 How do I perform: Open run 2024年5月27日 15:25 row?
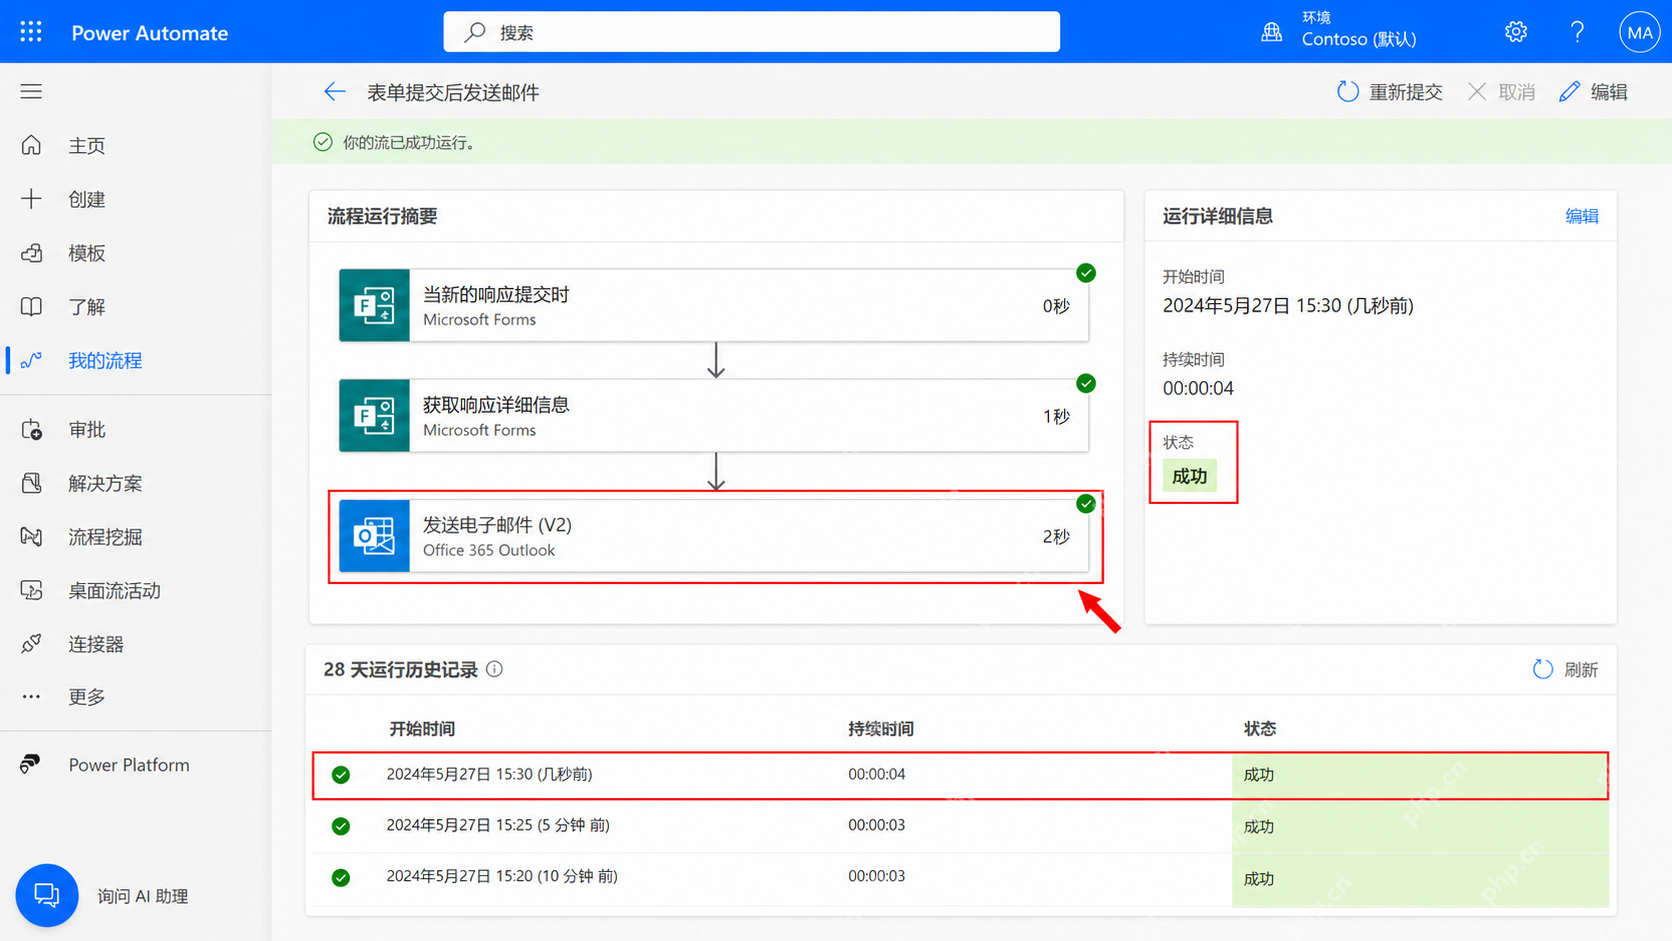[x=960, y=826]
